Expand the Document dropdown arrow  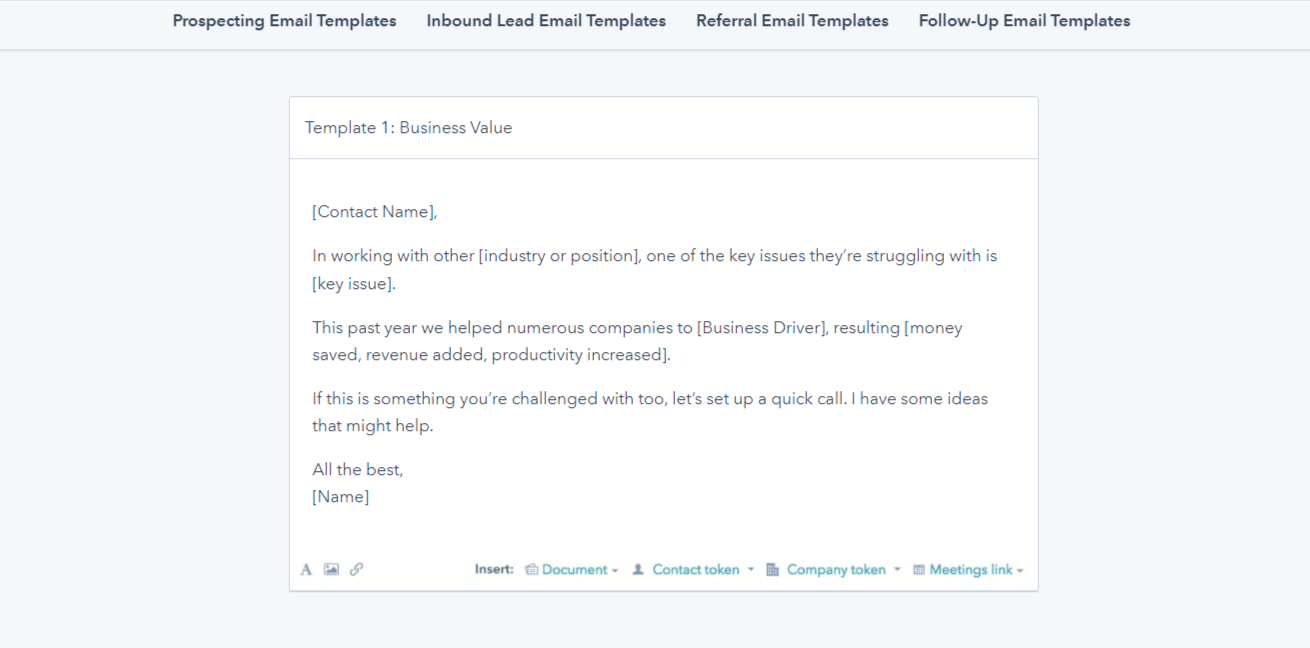tap(615, 571)
